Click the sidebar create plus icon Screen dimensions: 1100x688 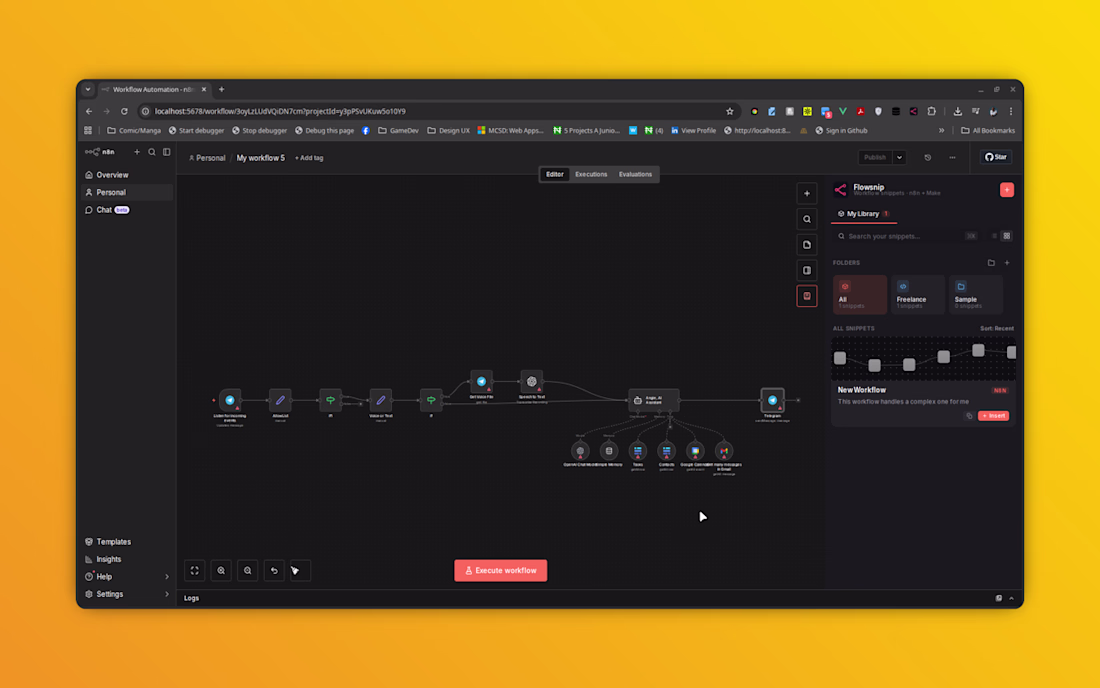(137, 152)
